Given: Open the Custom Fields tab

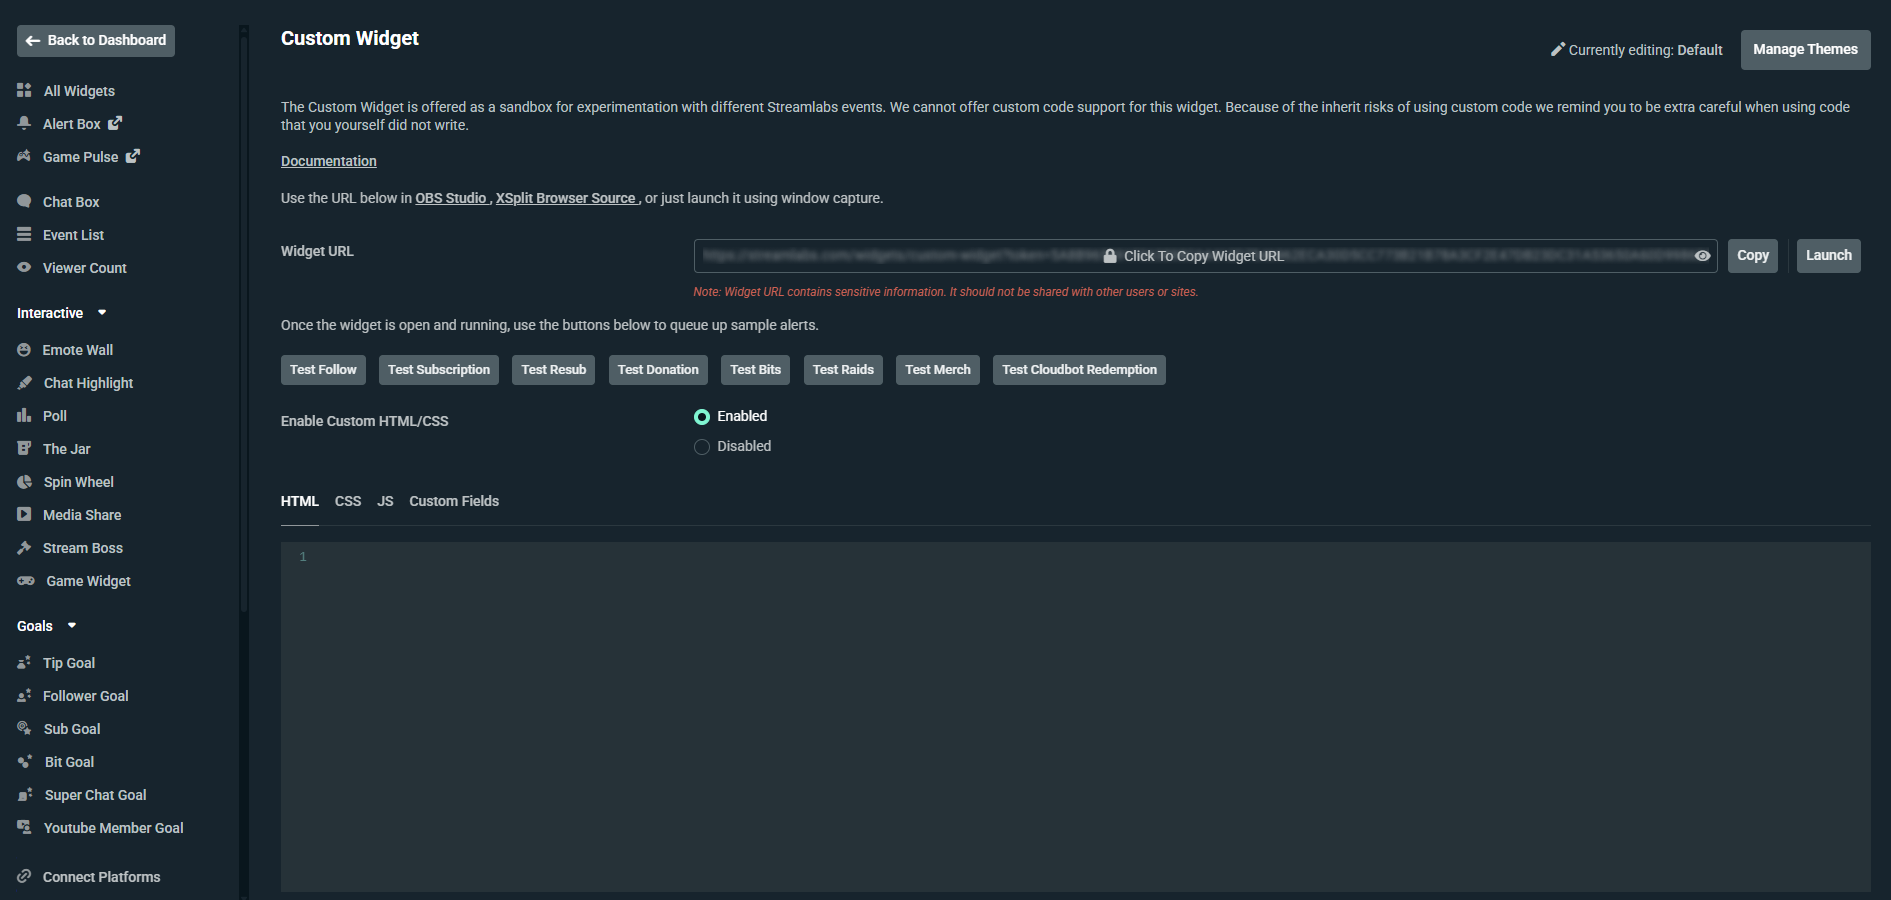Looking at the screenshot, I should pyautogui.click(x=453, y=500).
